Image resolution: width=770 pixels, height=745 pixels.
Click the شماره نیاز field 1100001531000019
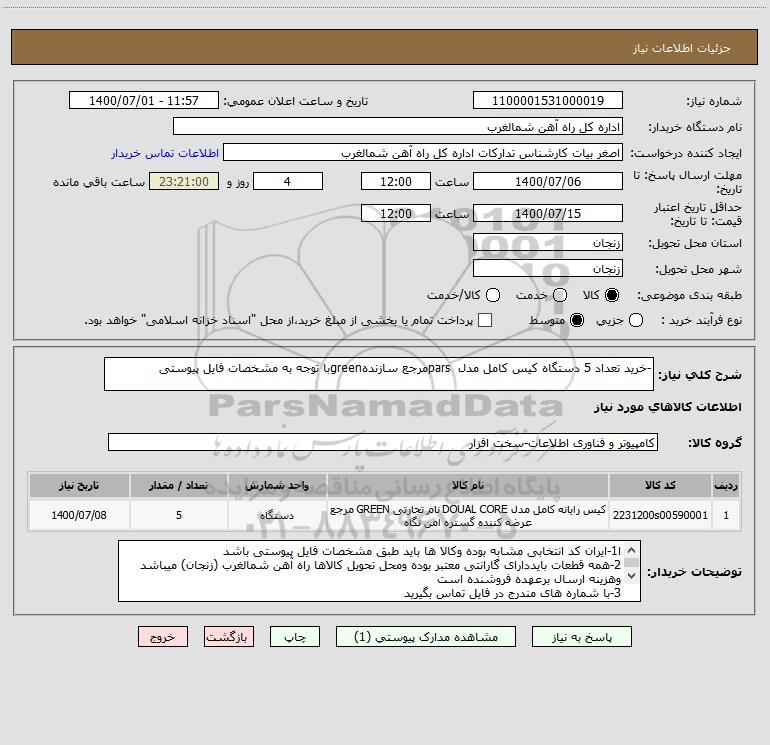click(x=548, y=100)
